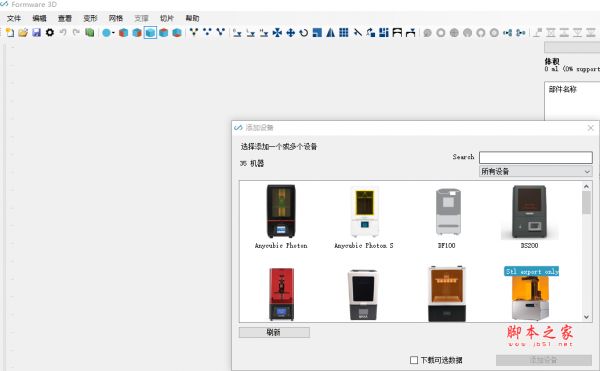Click the device list scrollbar up arrow
This screenshot has height=371, width=600.
[586, 186]
